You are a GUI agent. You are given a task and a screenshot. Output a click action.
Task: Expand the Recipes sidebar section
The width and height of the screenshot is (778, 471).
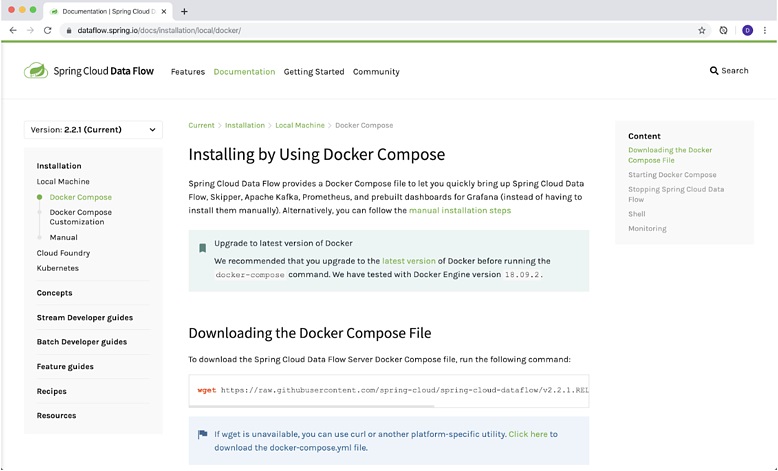pos(52,391)
